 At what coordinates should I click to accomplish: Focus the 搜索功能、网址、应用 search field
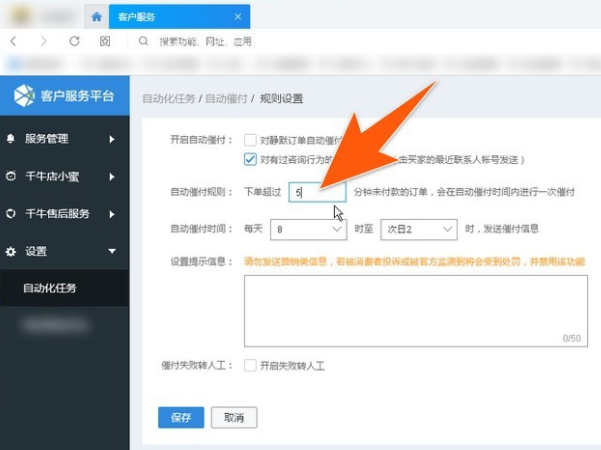205,41
